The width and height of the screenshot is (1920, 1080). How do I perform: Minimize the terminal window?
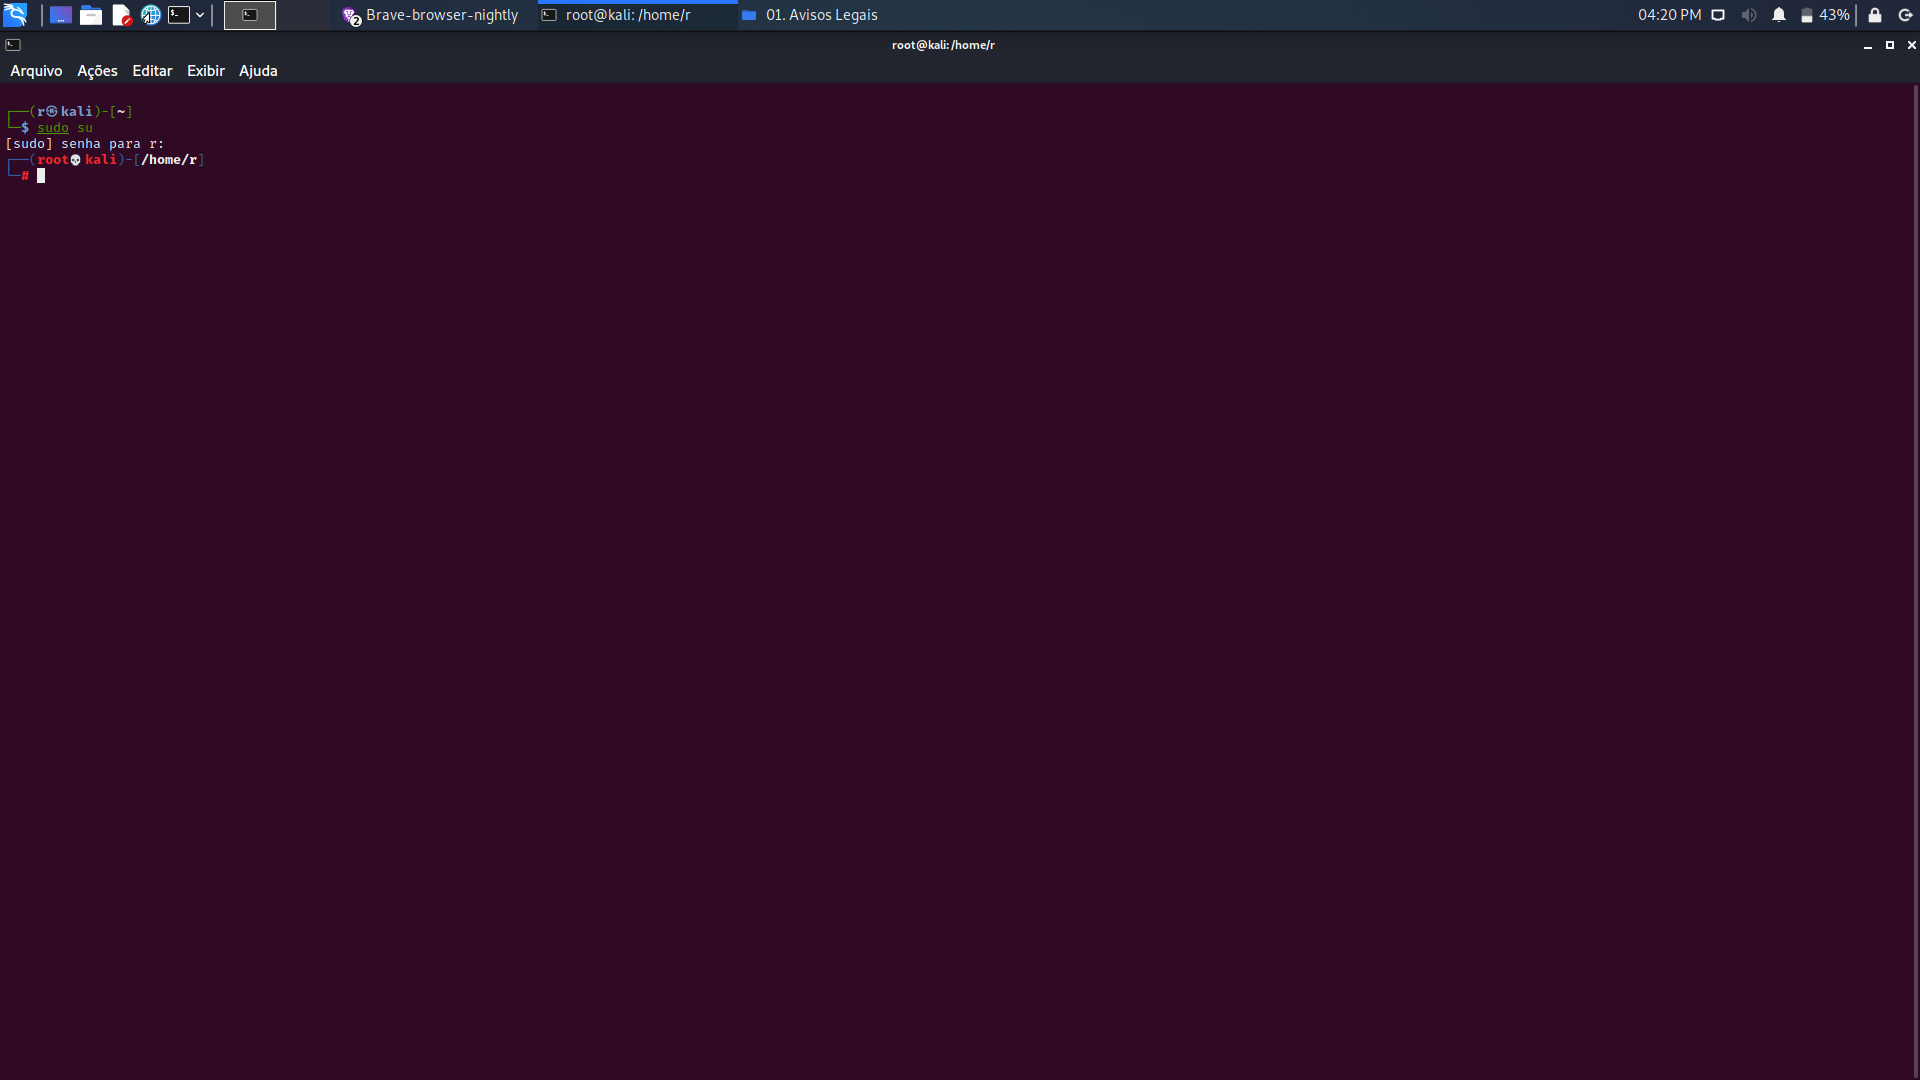1867,45
